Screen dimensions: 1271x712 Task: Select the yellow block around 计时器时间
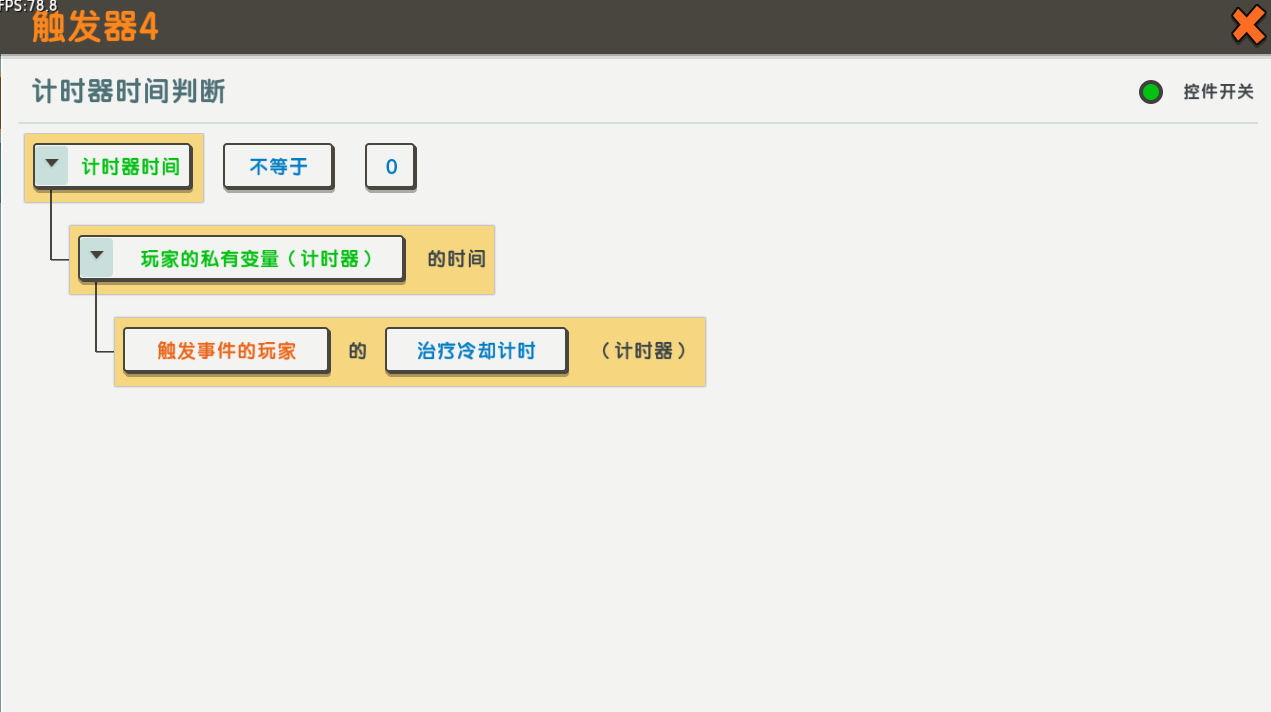point(114,167)
